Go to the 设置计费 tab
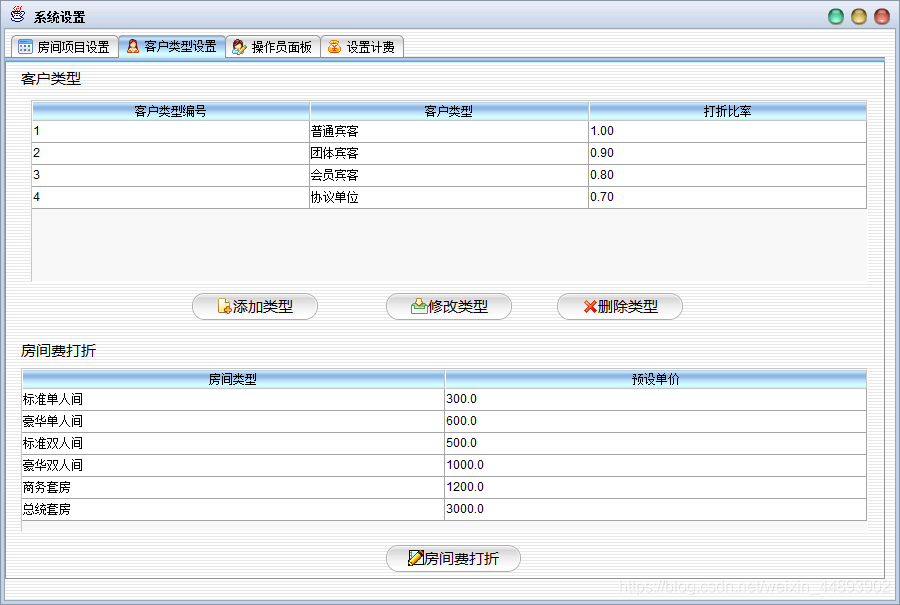Viewport: 900px width, 605px height. point(362,46)
